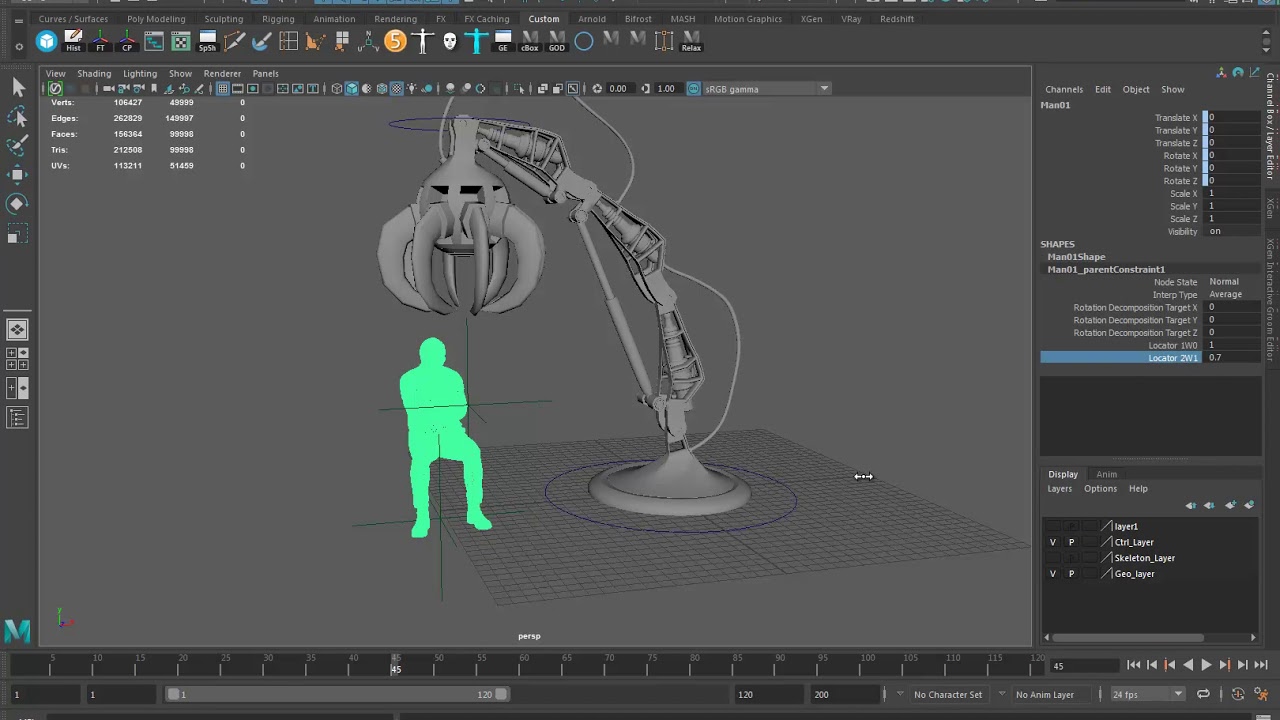Viewport: 1280px width, 720px height.
Task: Click the blue circle shelf icon
Action: tap(584, 41)
